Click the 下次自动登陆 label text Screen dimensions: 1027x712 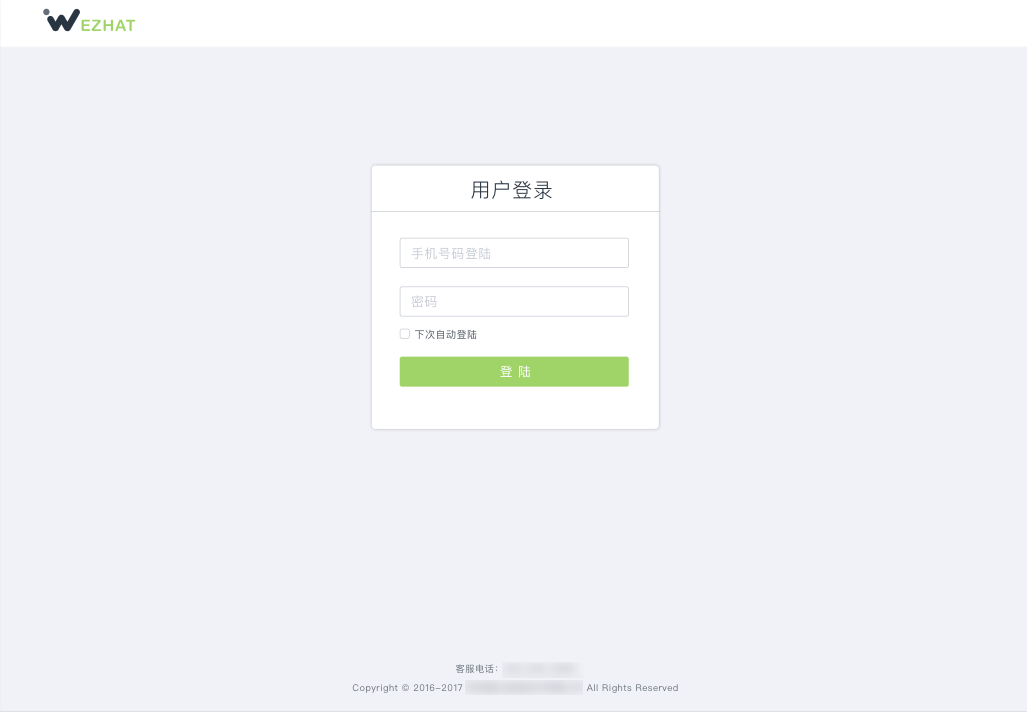(446, 335)
